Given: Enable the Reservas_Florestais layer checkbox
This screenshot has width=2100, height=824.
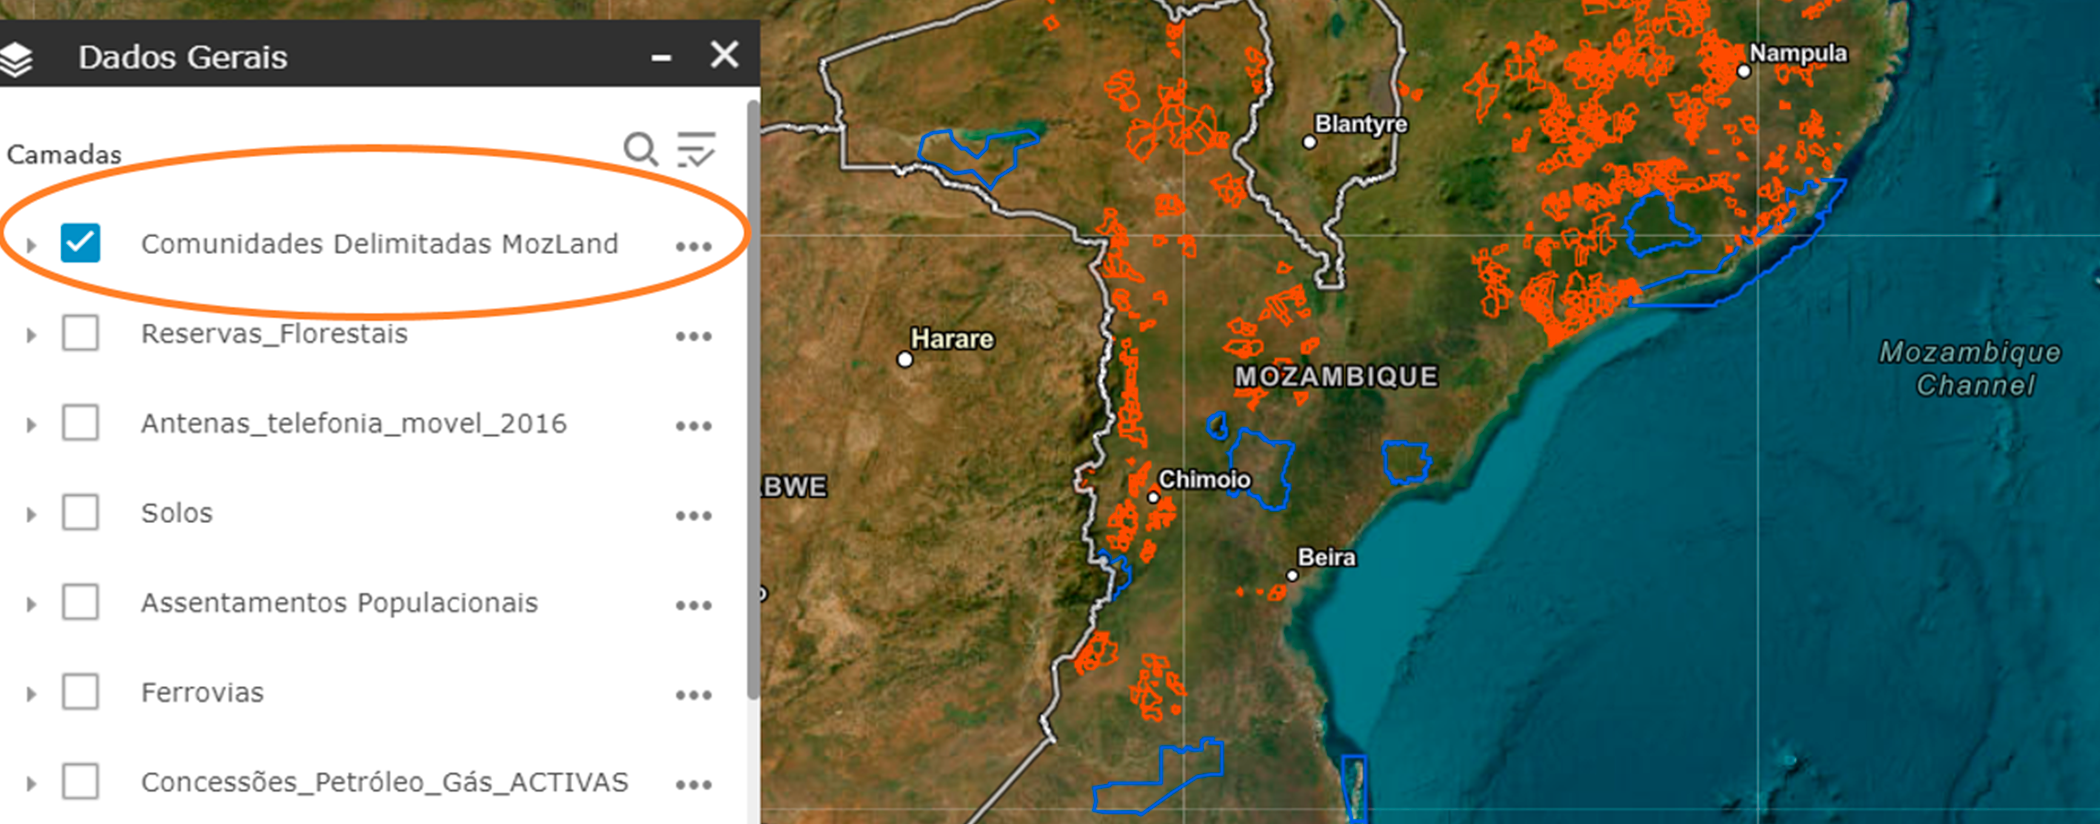Looking at the screenshot, I should (80, 333).
